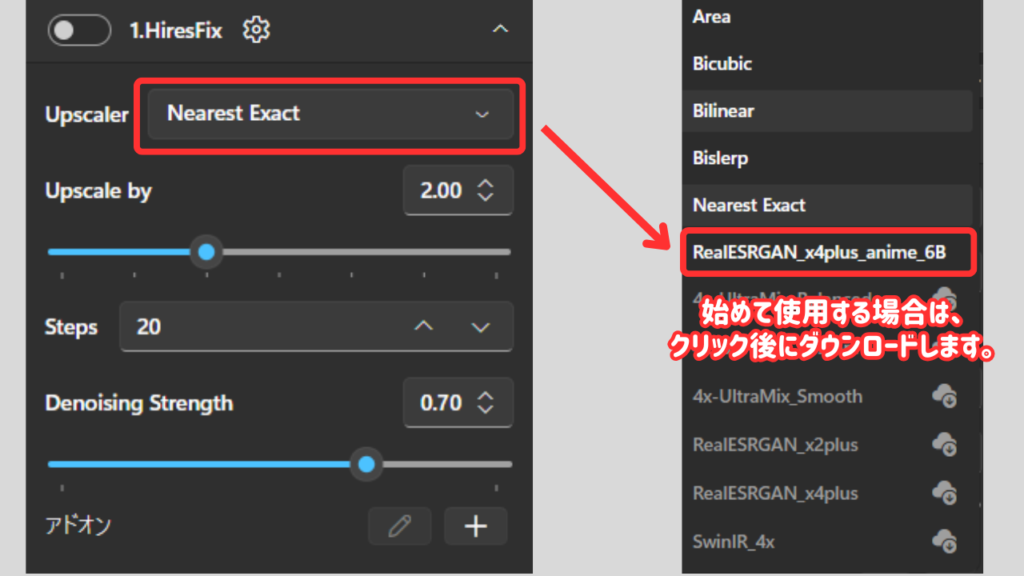The image size is (1024, 576).
Task: Decrease the Denoising Strength value stepper
Action: click(x=486, y=410)
